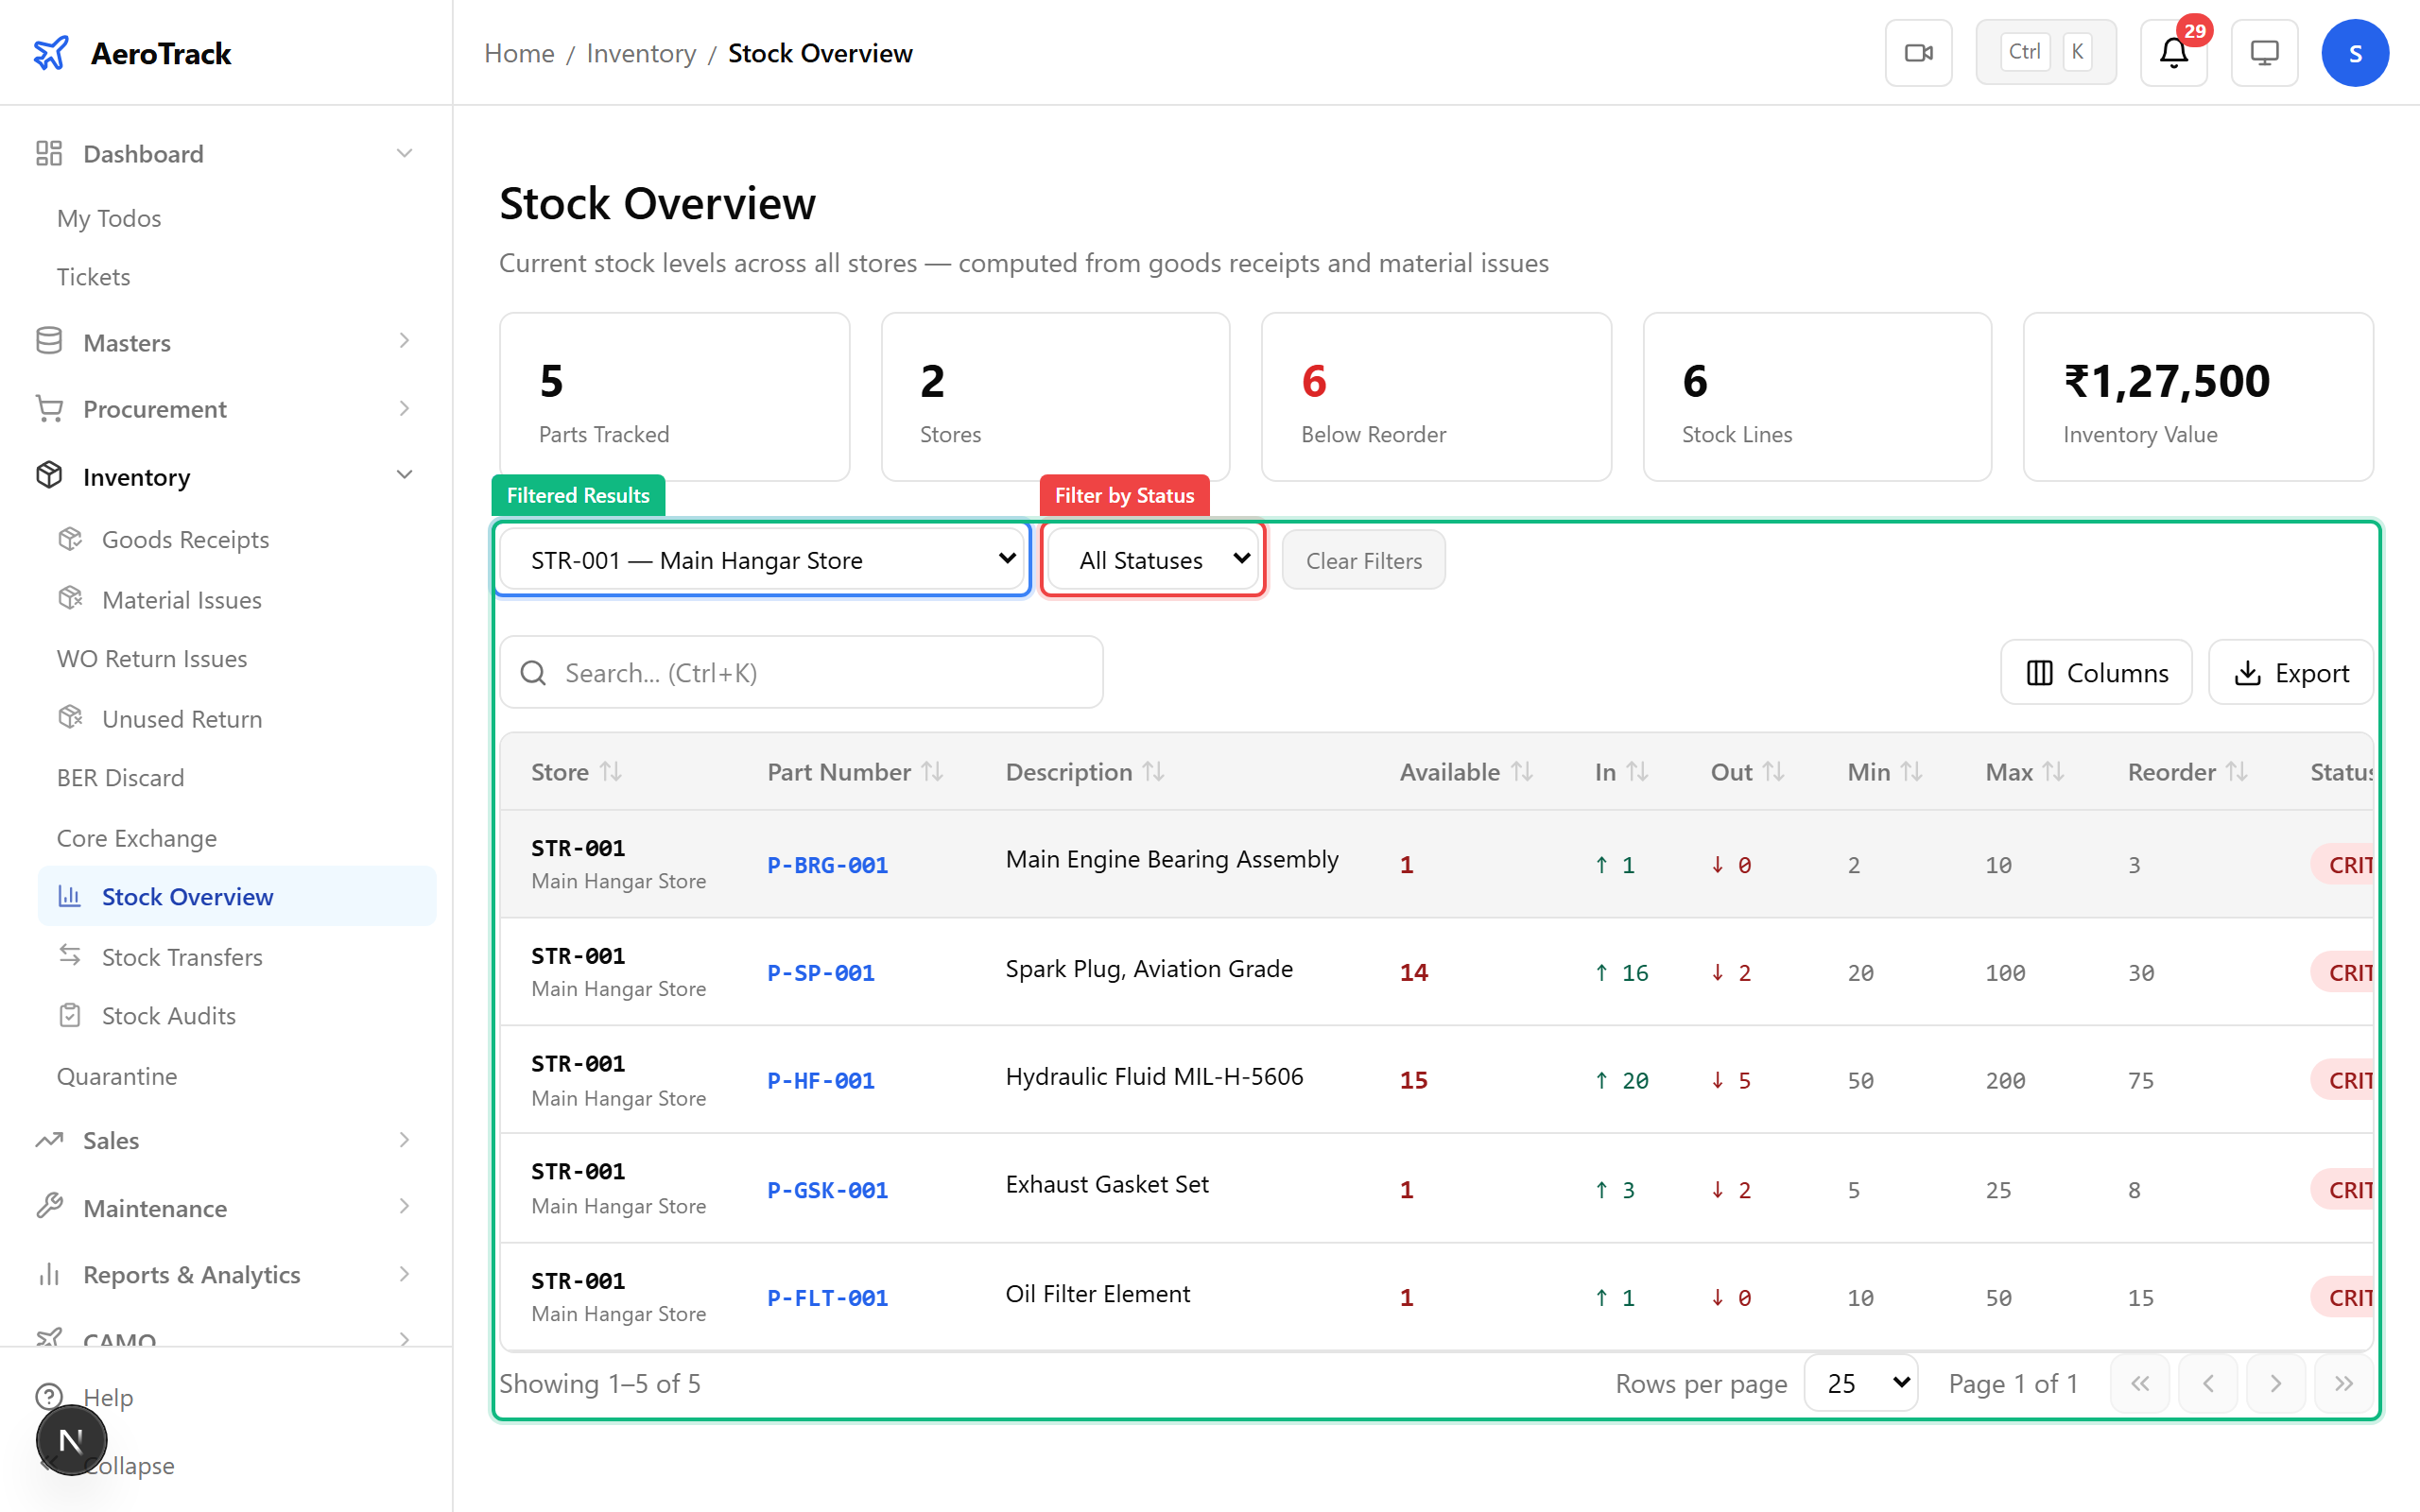The height and width of the screenshot is (1512, 2420).
Task: Click the video recording icon in top bar
Action: [x=1918, y=52]
